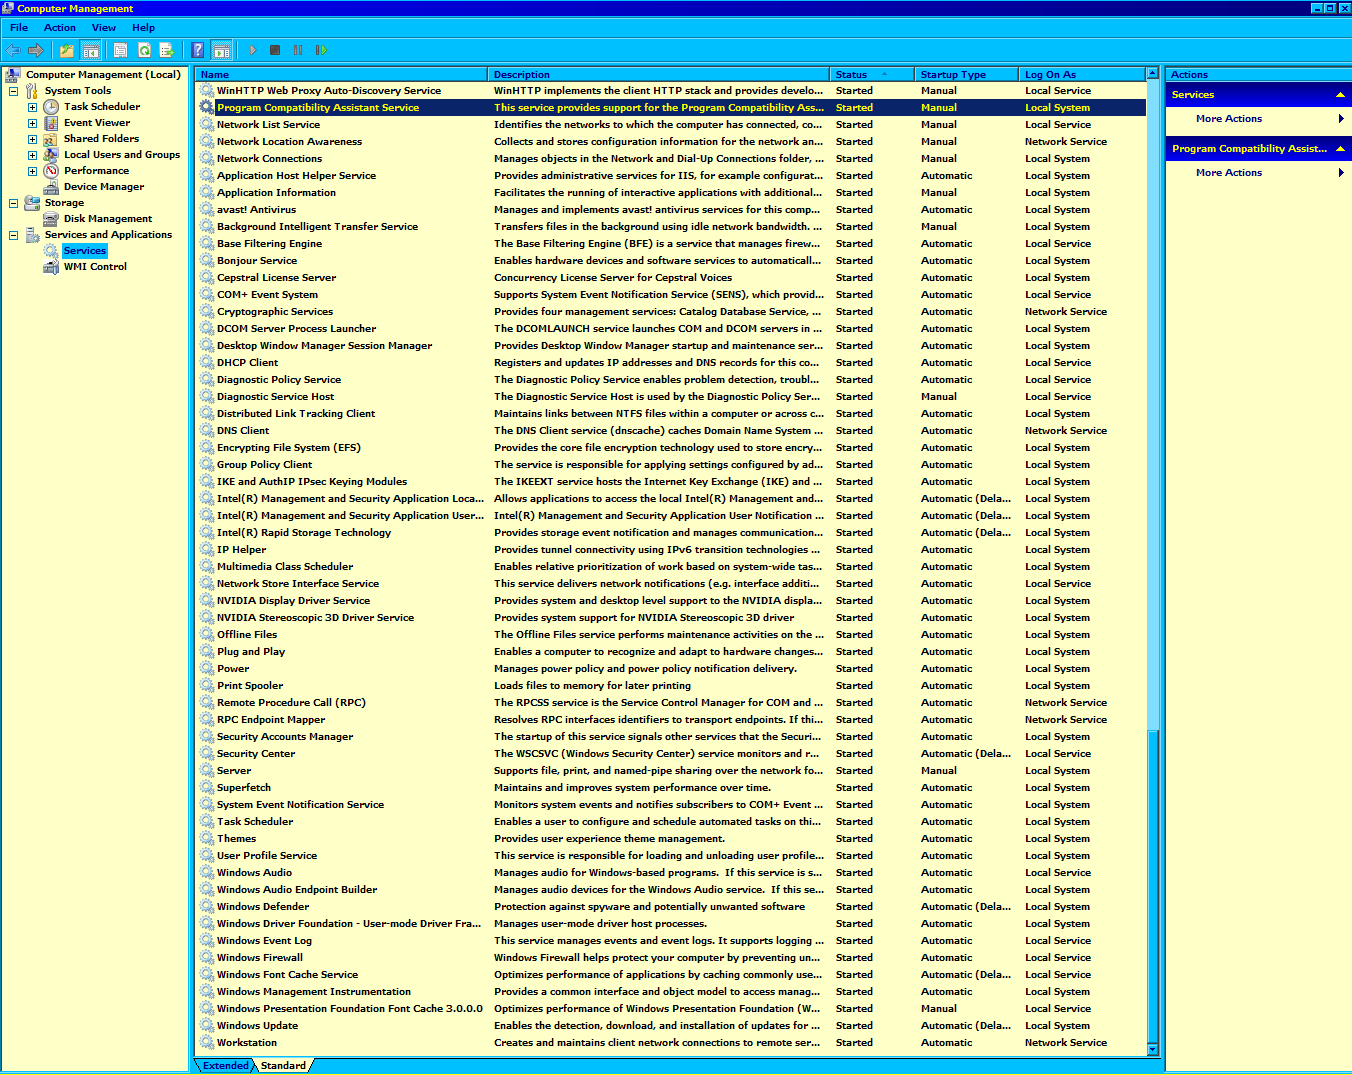
Task: Open More Actions under Program Compatibility Assist...
Action: pos(1258,173)
